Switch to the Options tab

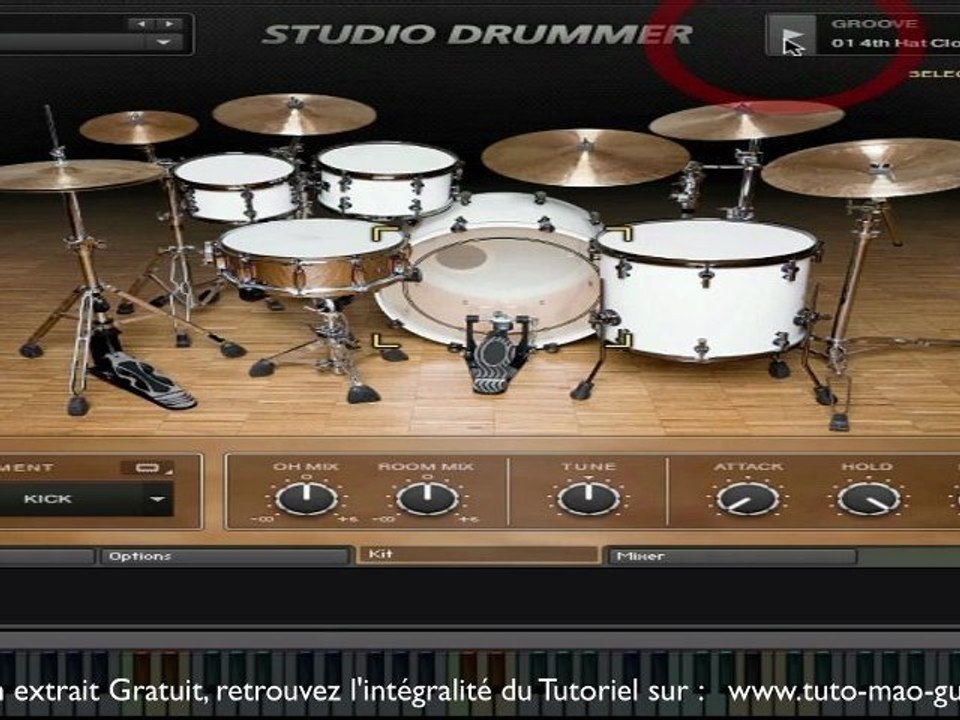tap(225, 556)
